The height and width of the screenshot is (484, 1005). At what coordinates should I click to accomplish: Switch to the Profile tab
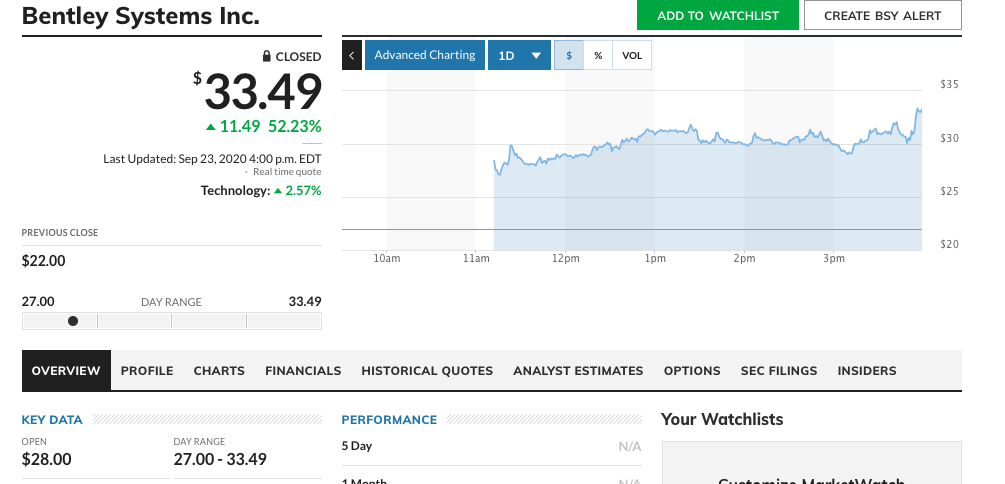pos(147,370)
